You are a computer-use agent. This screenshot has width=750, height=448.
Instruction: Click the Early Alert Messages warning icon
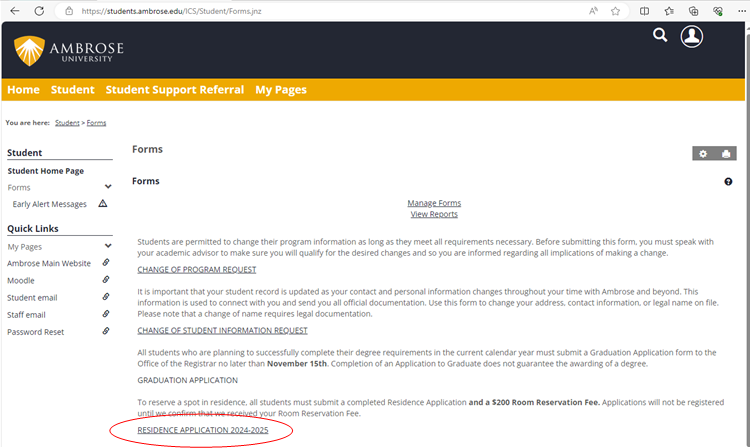(102, 204)
